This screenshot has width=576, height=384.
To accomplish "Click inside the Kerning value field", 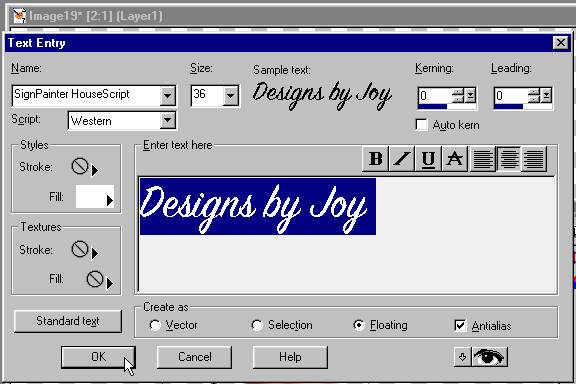I will click(x=434, y=96).
